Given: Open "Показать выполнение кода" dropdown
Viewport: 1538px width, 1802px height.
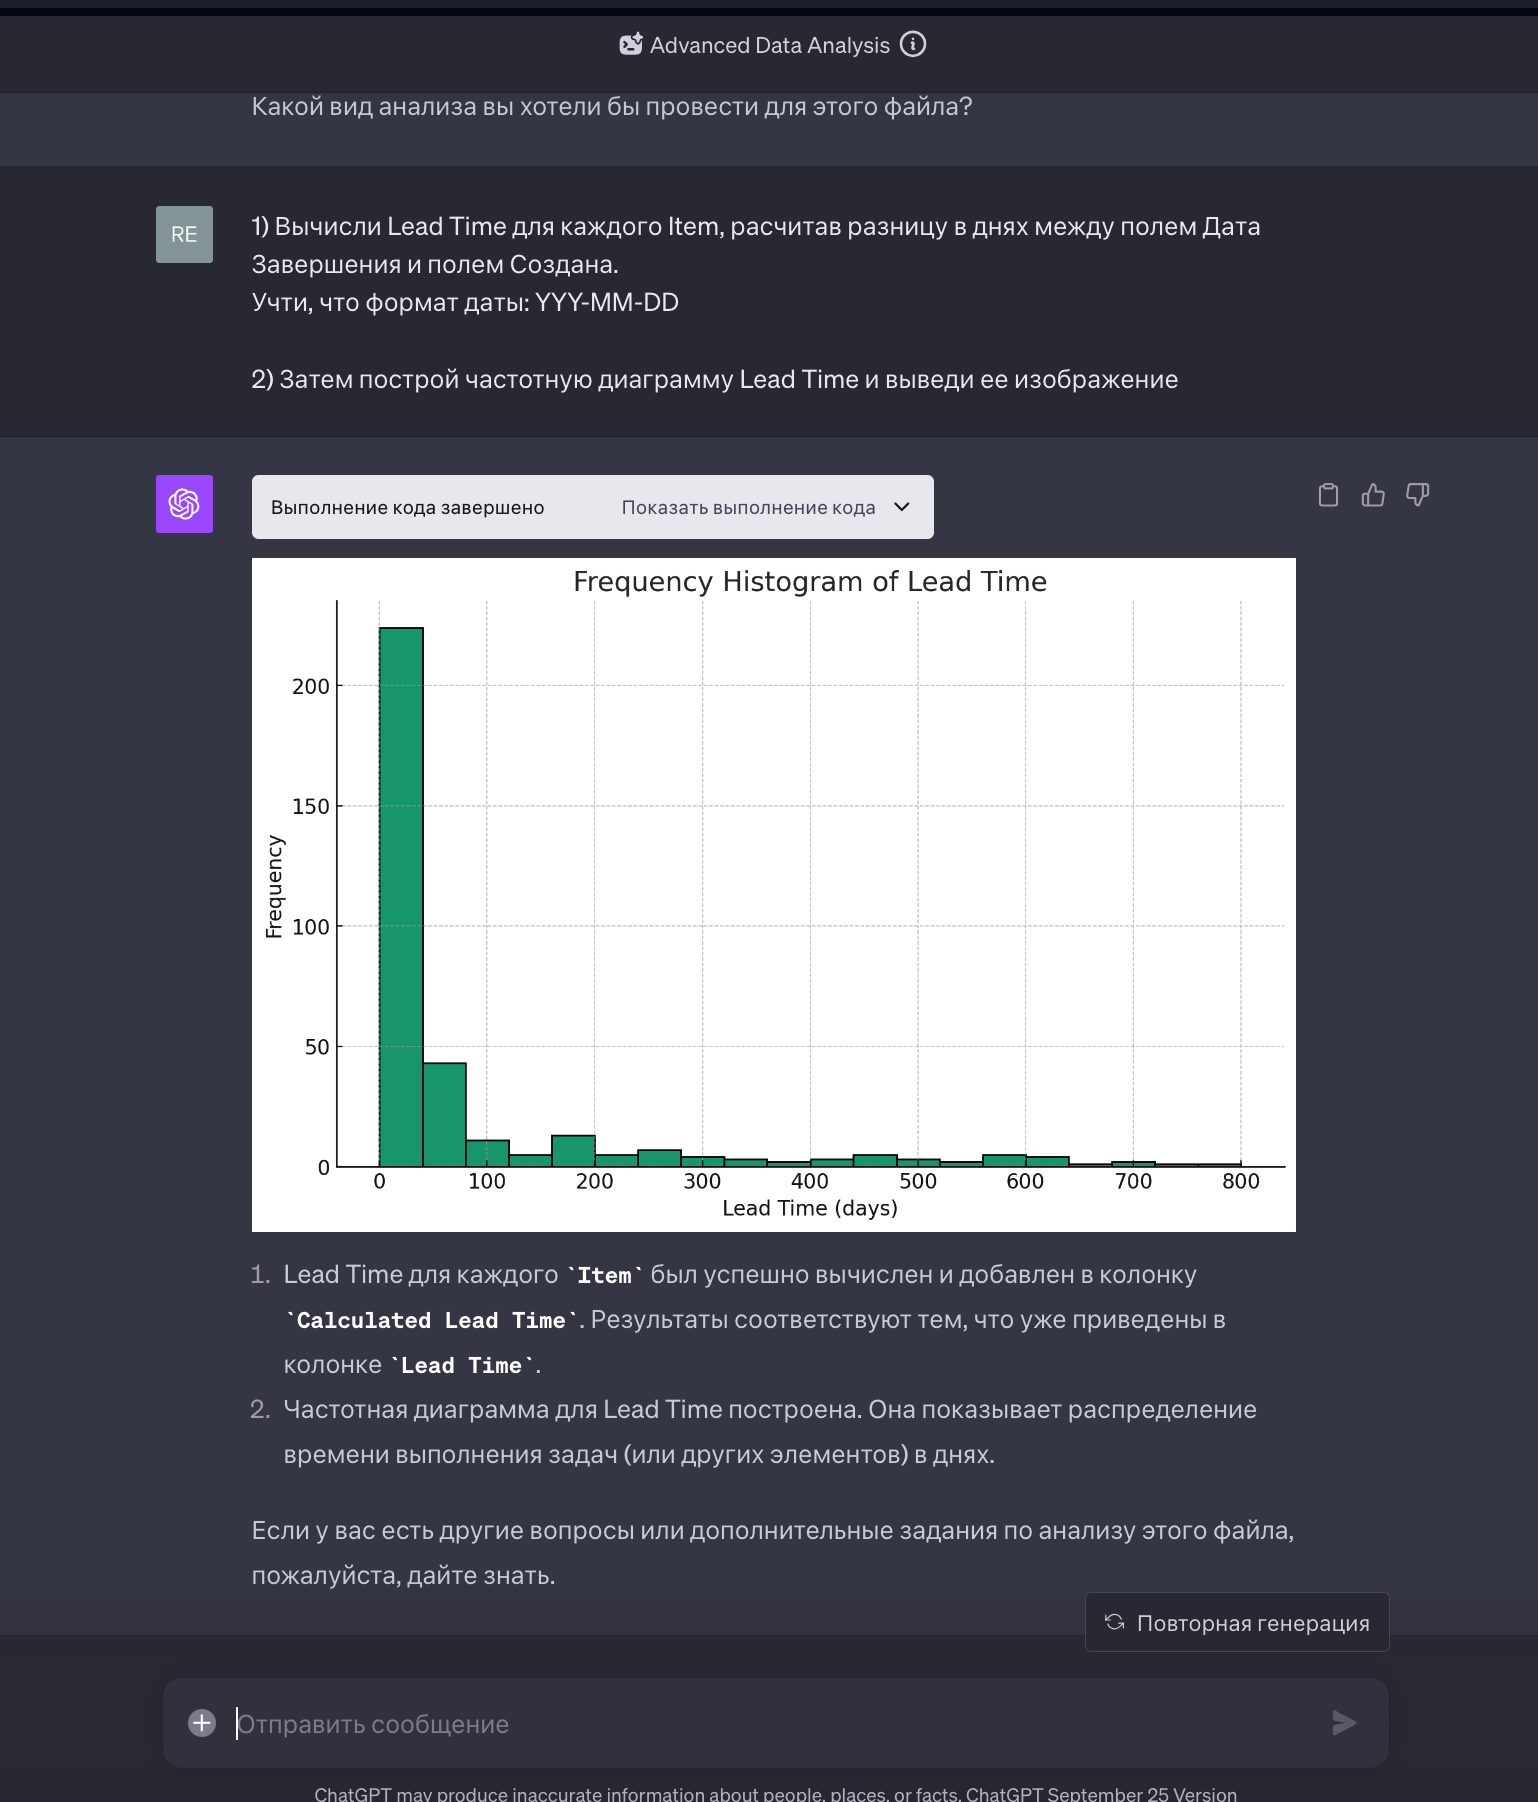Looking at the screenshot, I should click(748, 508).
